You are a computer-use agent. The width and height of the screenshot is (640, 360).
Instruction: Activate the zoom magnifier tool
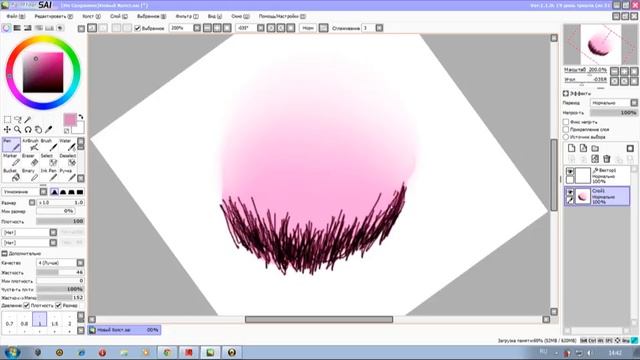click(x=18, y=130)
